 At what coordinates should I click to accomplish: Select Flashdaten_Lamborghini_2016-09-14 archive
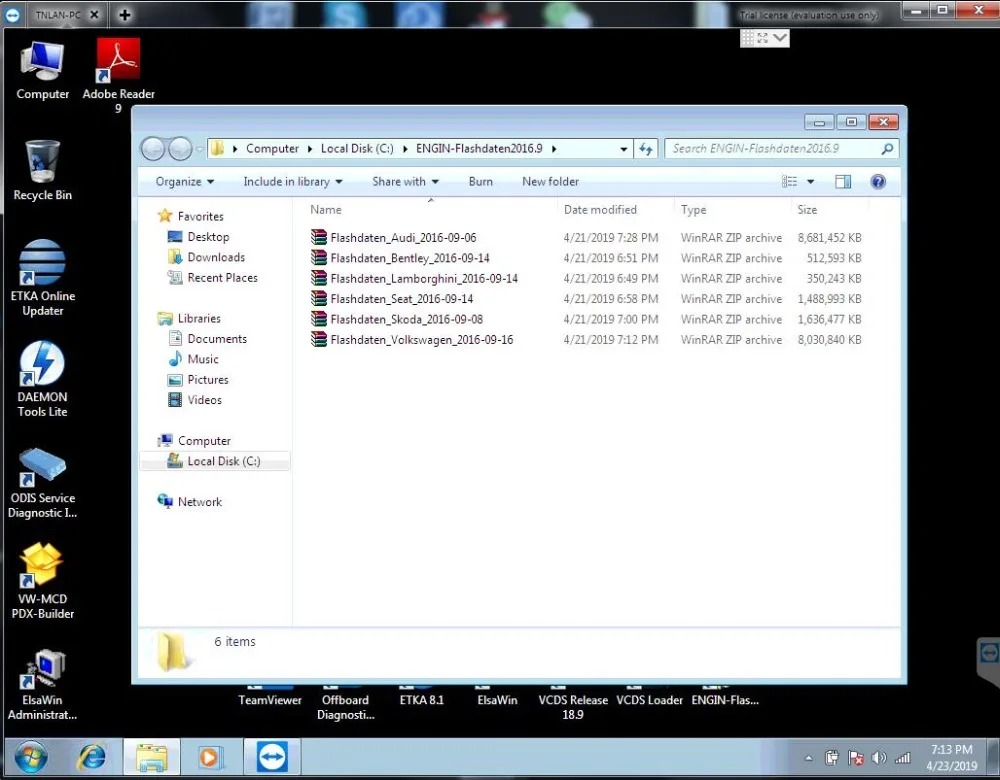(414, 279)
